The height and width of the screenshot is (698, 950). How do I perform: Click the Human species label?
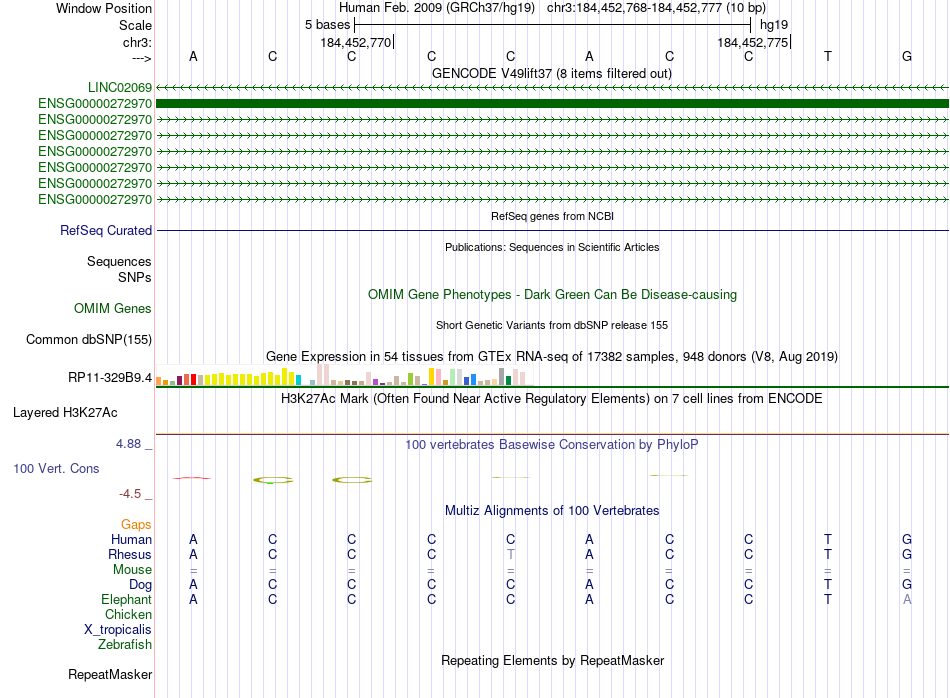point(131,539)
